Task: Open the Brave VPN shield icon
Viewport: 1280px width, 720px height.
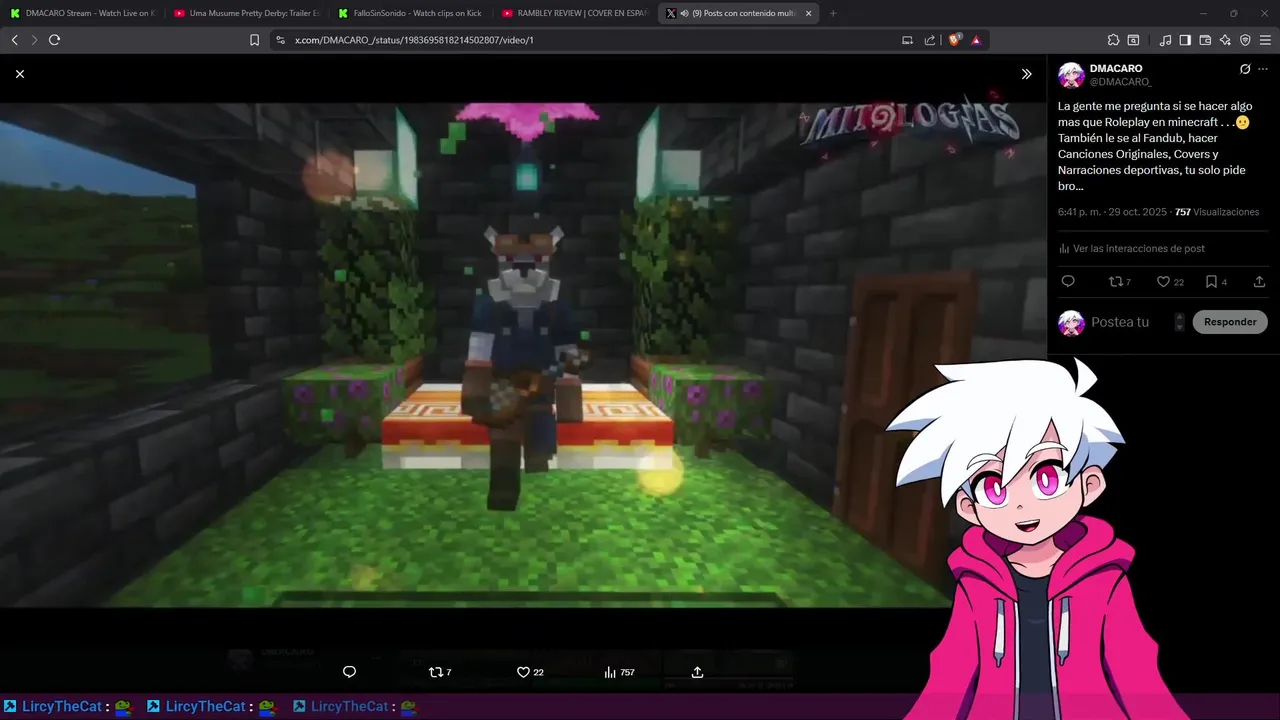Action: tap(1245, 40)
